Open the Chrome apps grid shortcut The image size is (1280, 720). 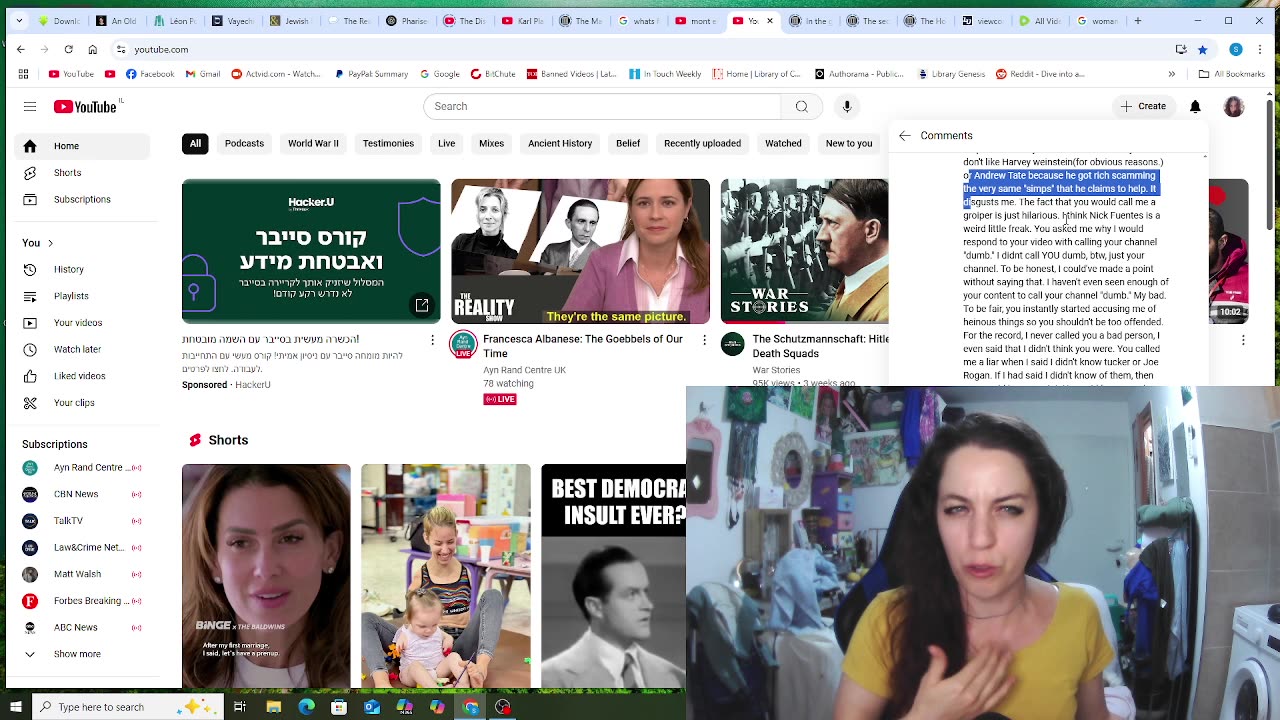coord(21,74)
